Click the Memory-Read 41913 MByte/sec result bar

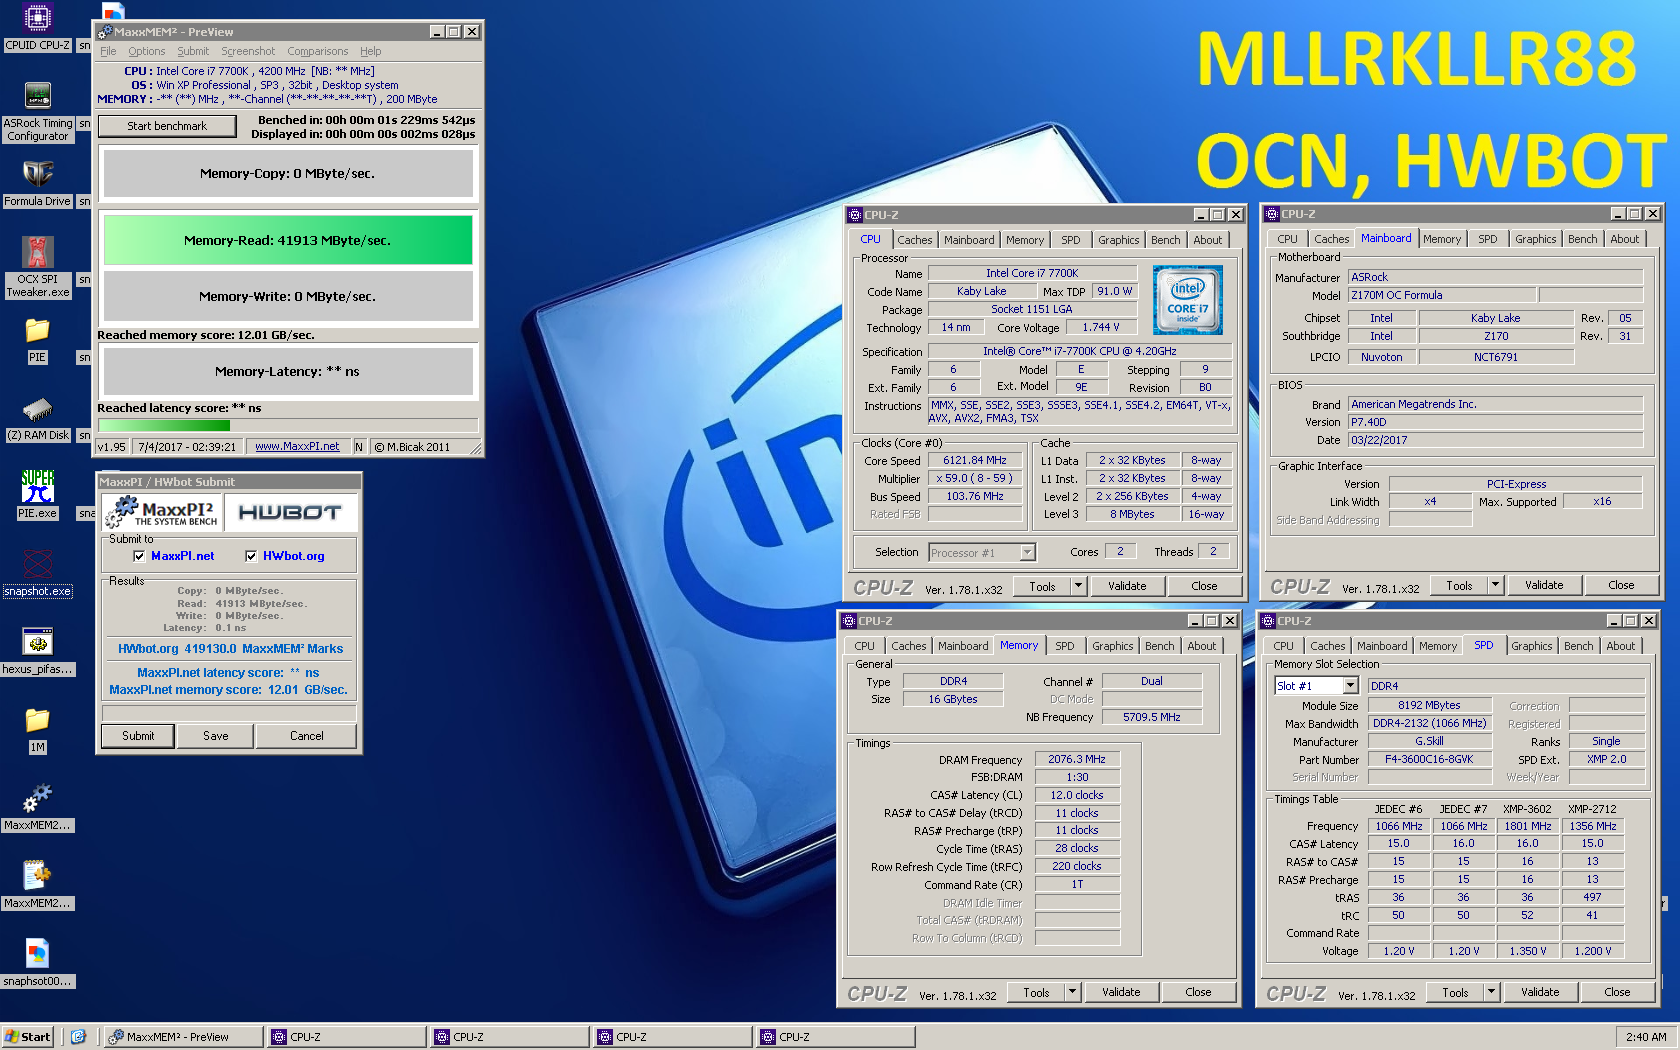[288, 240]
